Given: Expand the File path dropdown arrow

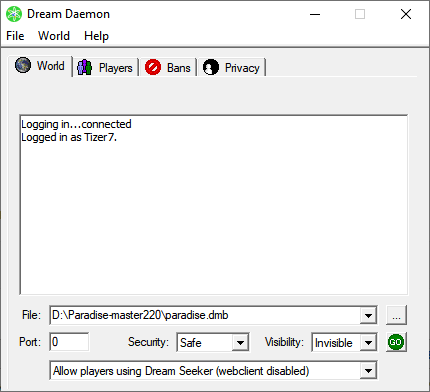Looking at the screenshot, I should (368, 315).
